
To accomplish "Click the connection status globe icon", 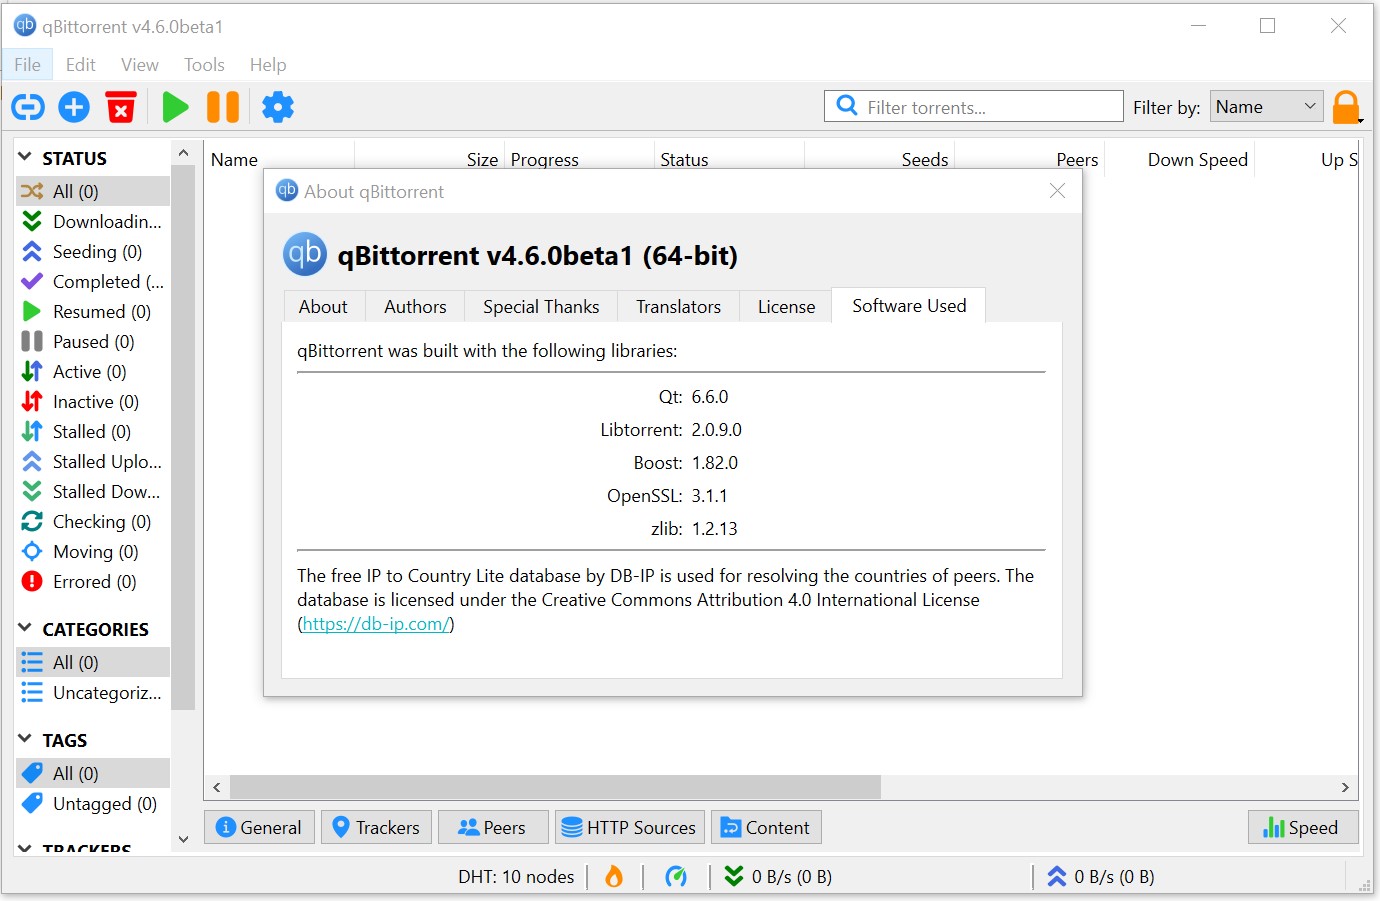I will pyautogui.click(x=677, y=876).
